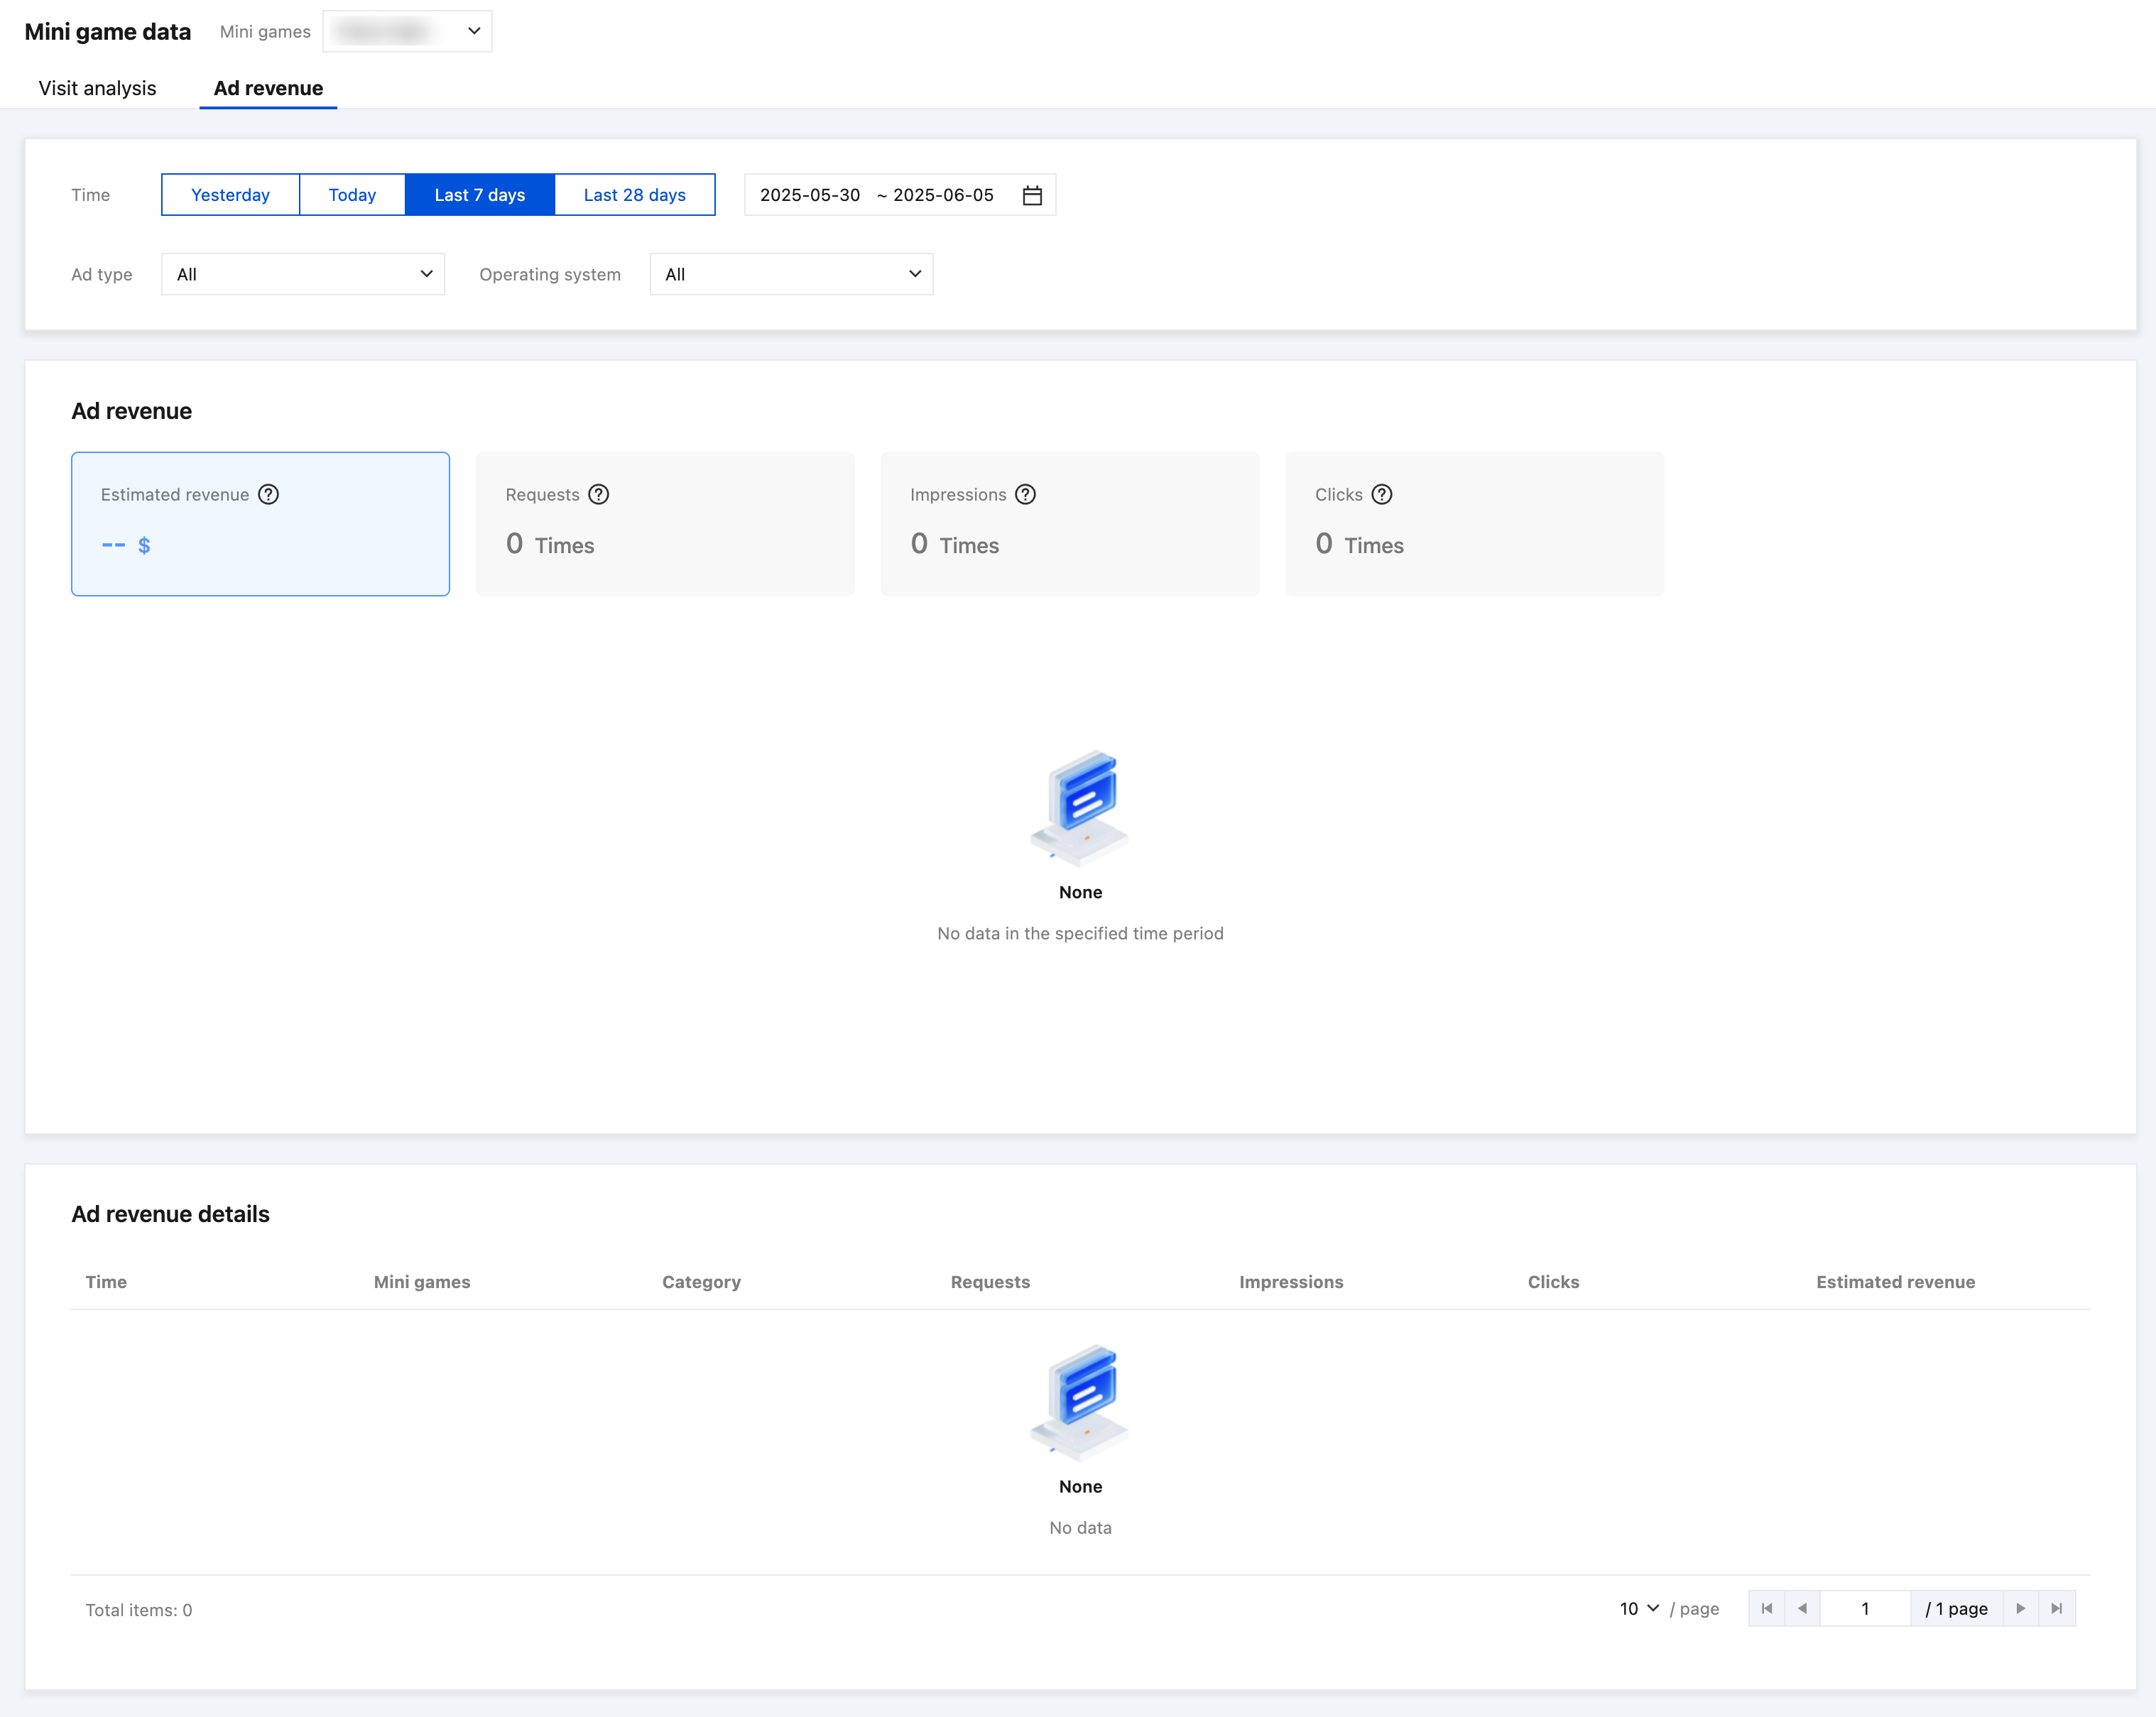
Task: Select the Today time filter
Action: [x=352, y=195]
